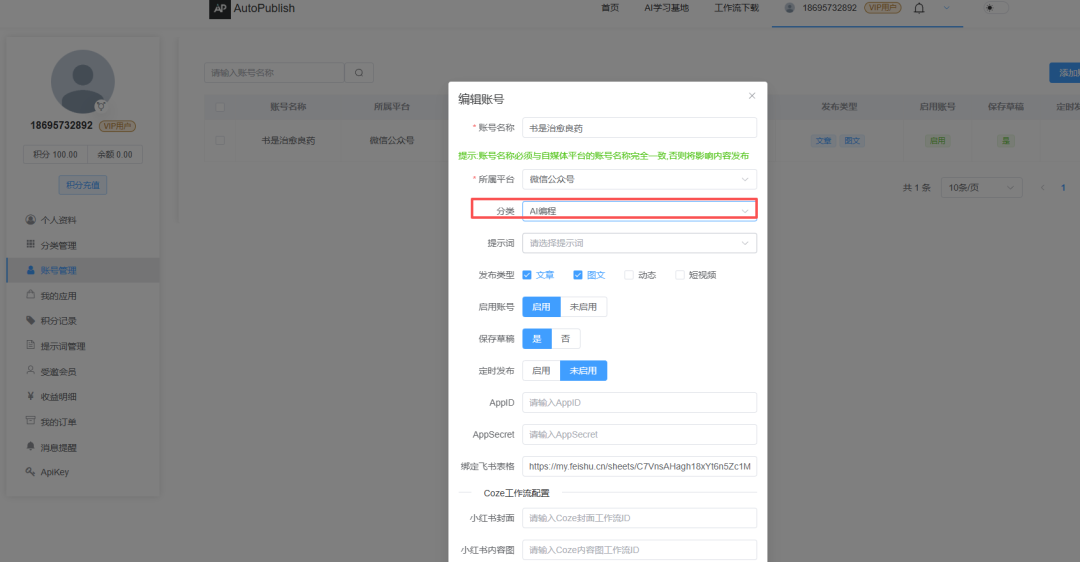Click the 文章 tag in table row

click(824, 140)
